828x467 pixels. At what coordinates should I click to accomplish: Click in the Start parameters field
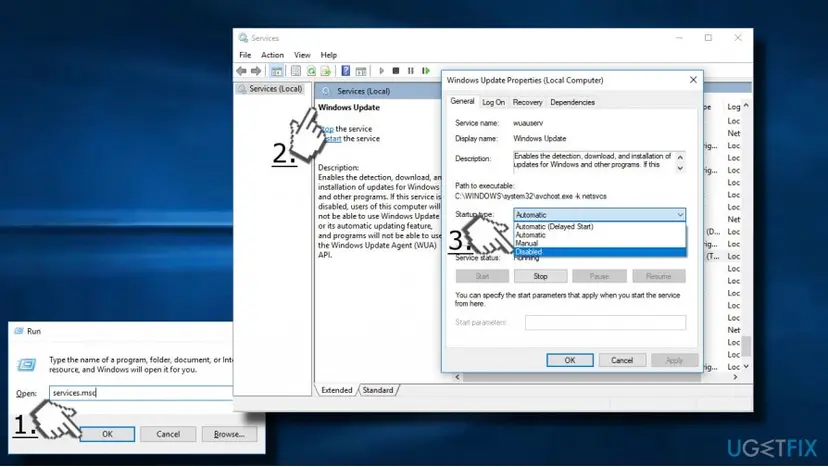click(x=605, y=322)
